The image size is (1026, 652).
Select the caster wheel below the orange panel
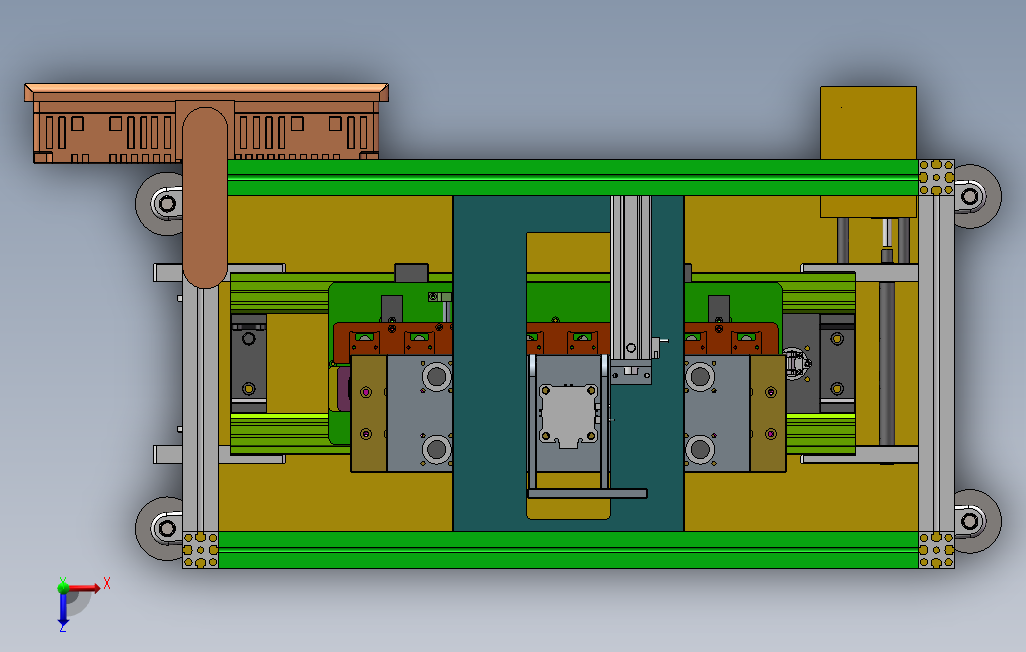[x=160, y=204]
